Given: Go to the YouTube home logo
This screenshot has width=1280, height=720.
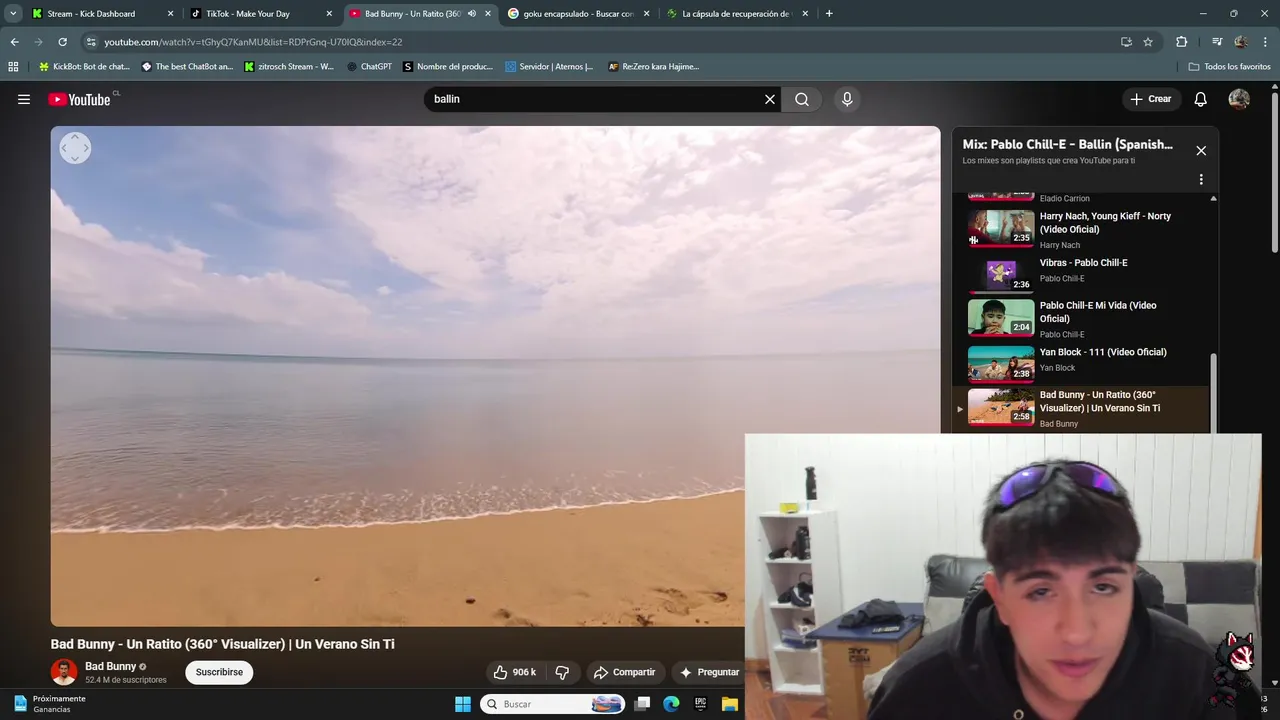Looking at the screenshot, I should 79,99.
